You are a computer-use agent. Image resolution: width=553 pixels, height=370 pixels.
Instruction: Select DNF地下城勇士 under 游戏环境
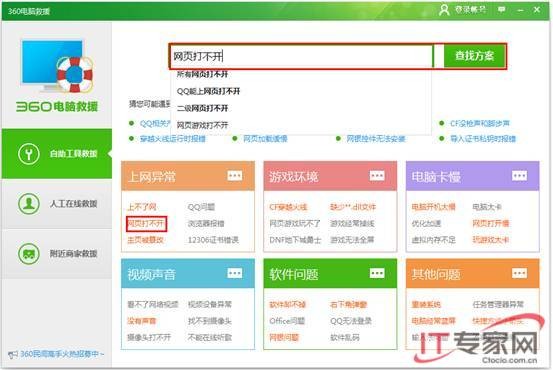[x=295, y=240]
